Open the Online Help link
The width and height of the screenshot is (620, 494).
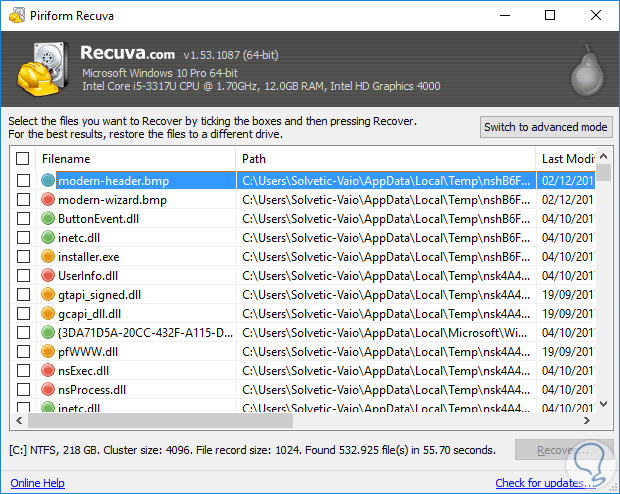click(x=38, y=484)
